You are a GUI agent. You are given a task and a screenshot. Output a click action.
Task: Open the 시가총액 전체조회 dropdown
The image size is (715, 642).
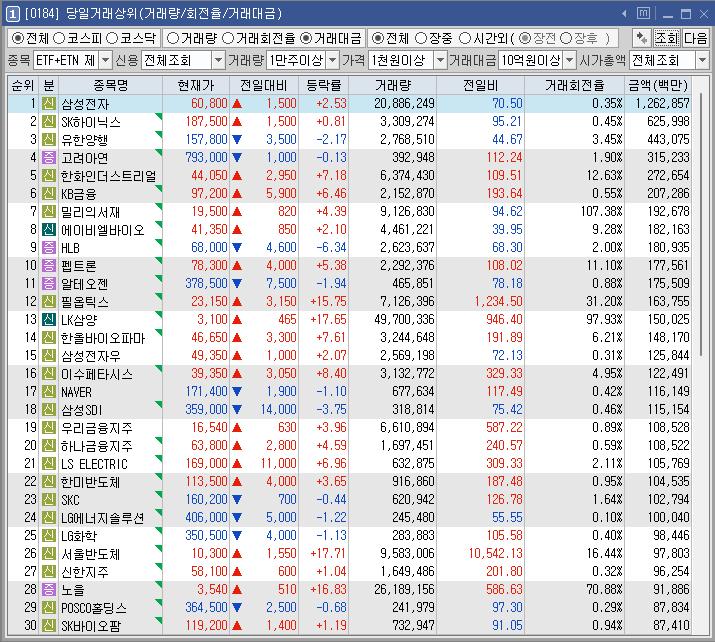click(702, 60)
